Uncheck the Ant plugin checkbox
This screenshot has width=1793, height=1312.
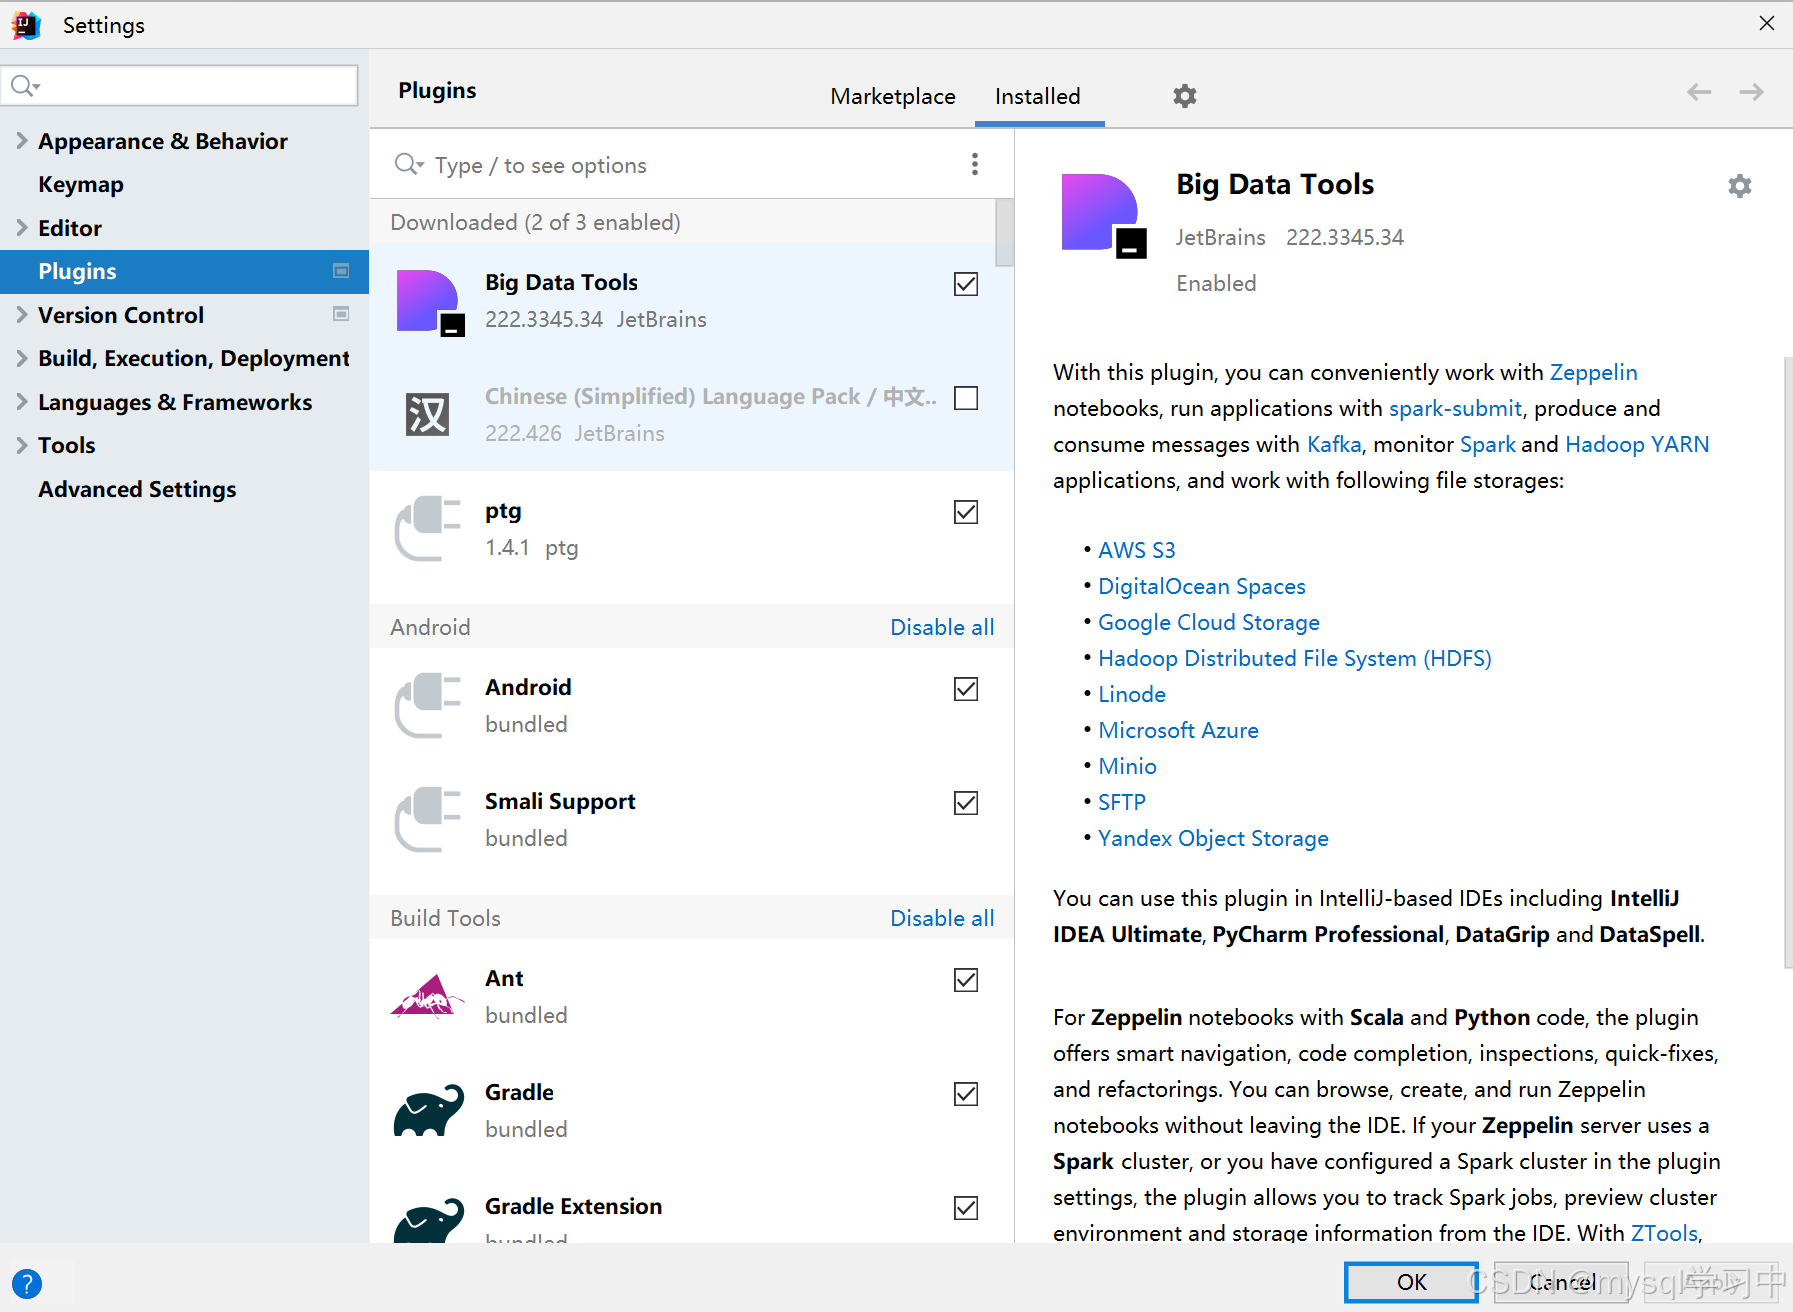pyautogui.click(x=966, y=980)
